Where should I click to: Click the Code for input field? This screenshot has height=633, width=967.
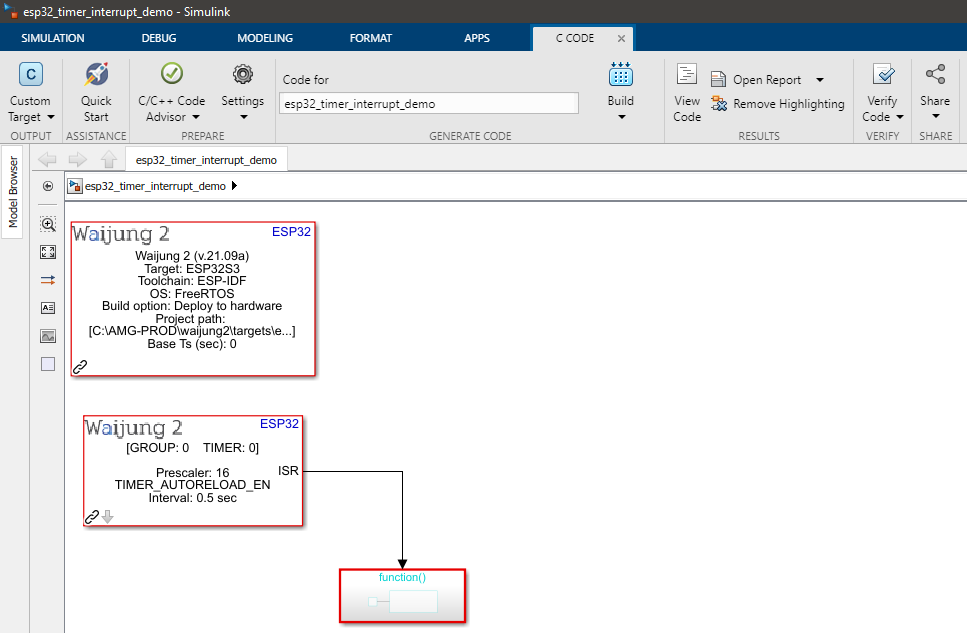click(x=430, y=103)
